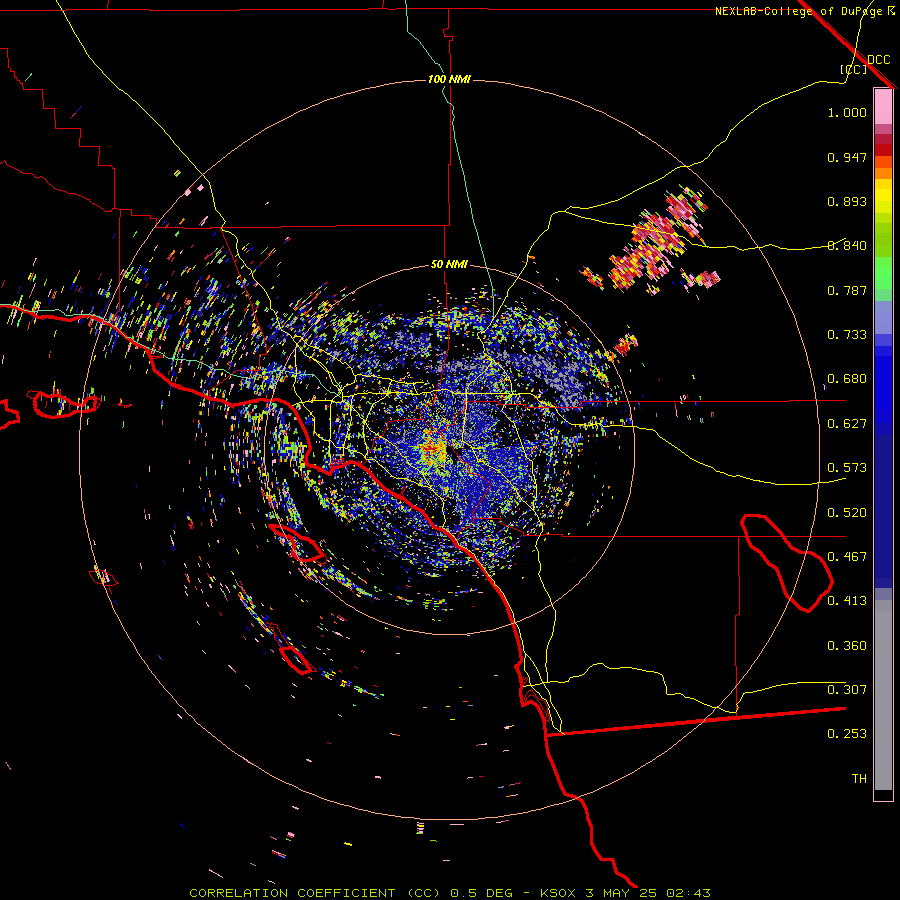The height and width of the screenshot is (900, 900).
Task: Click the 3 MAY 25 02:43 timestamp
Action: (647, 893)
